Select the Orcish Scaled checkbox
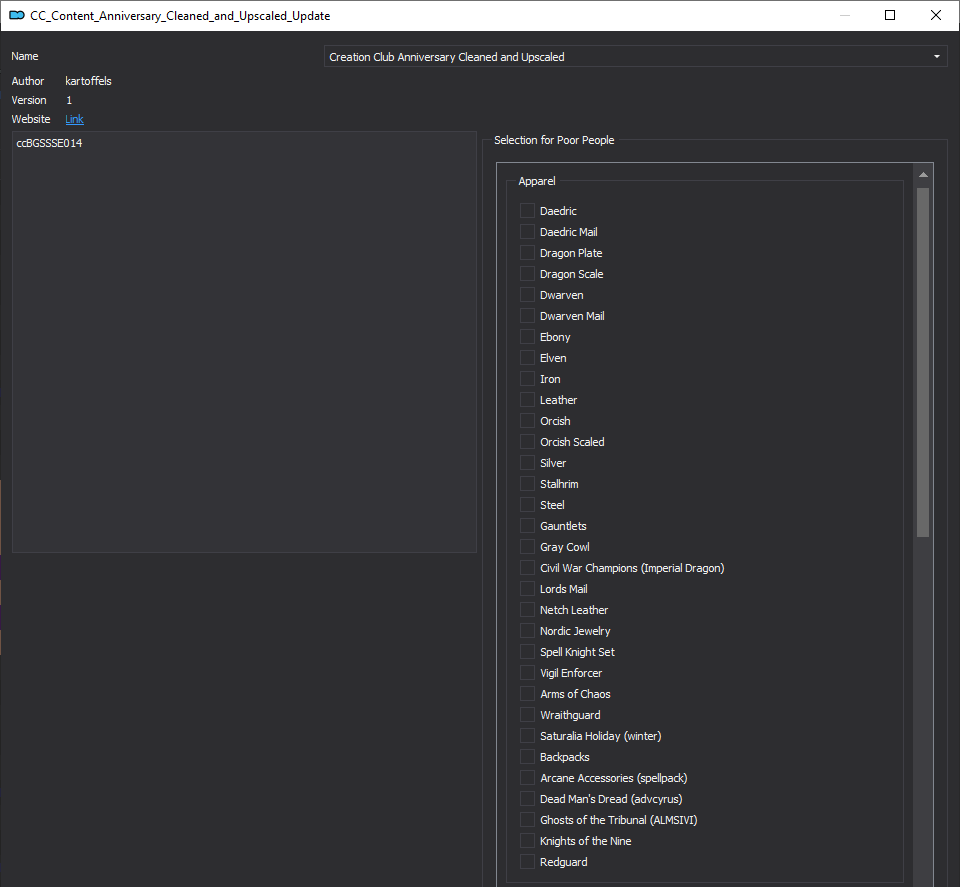The width and height of the screenshot is (960, 887). tap(527, 442)
